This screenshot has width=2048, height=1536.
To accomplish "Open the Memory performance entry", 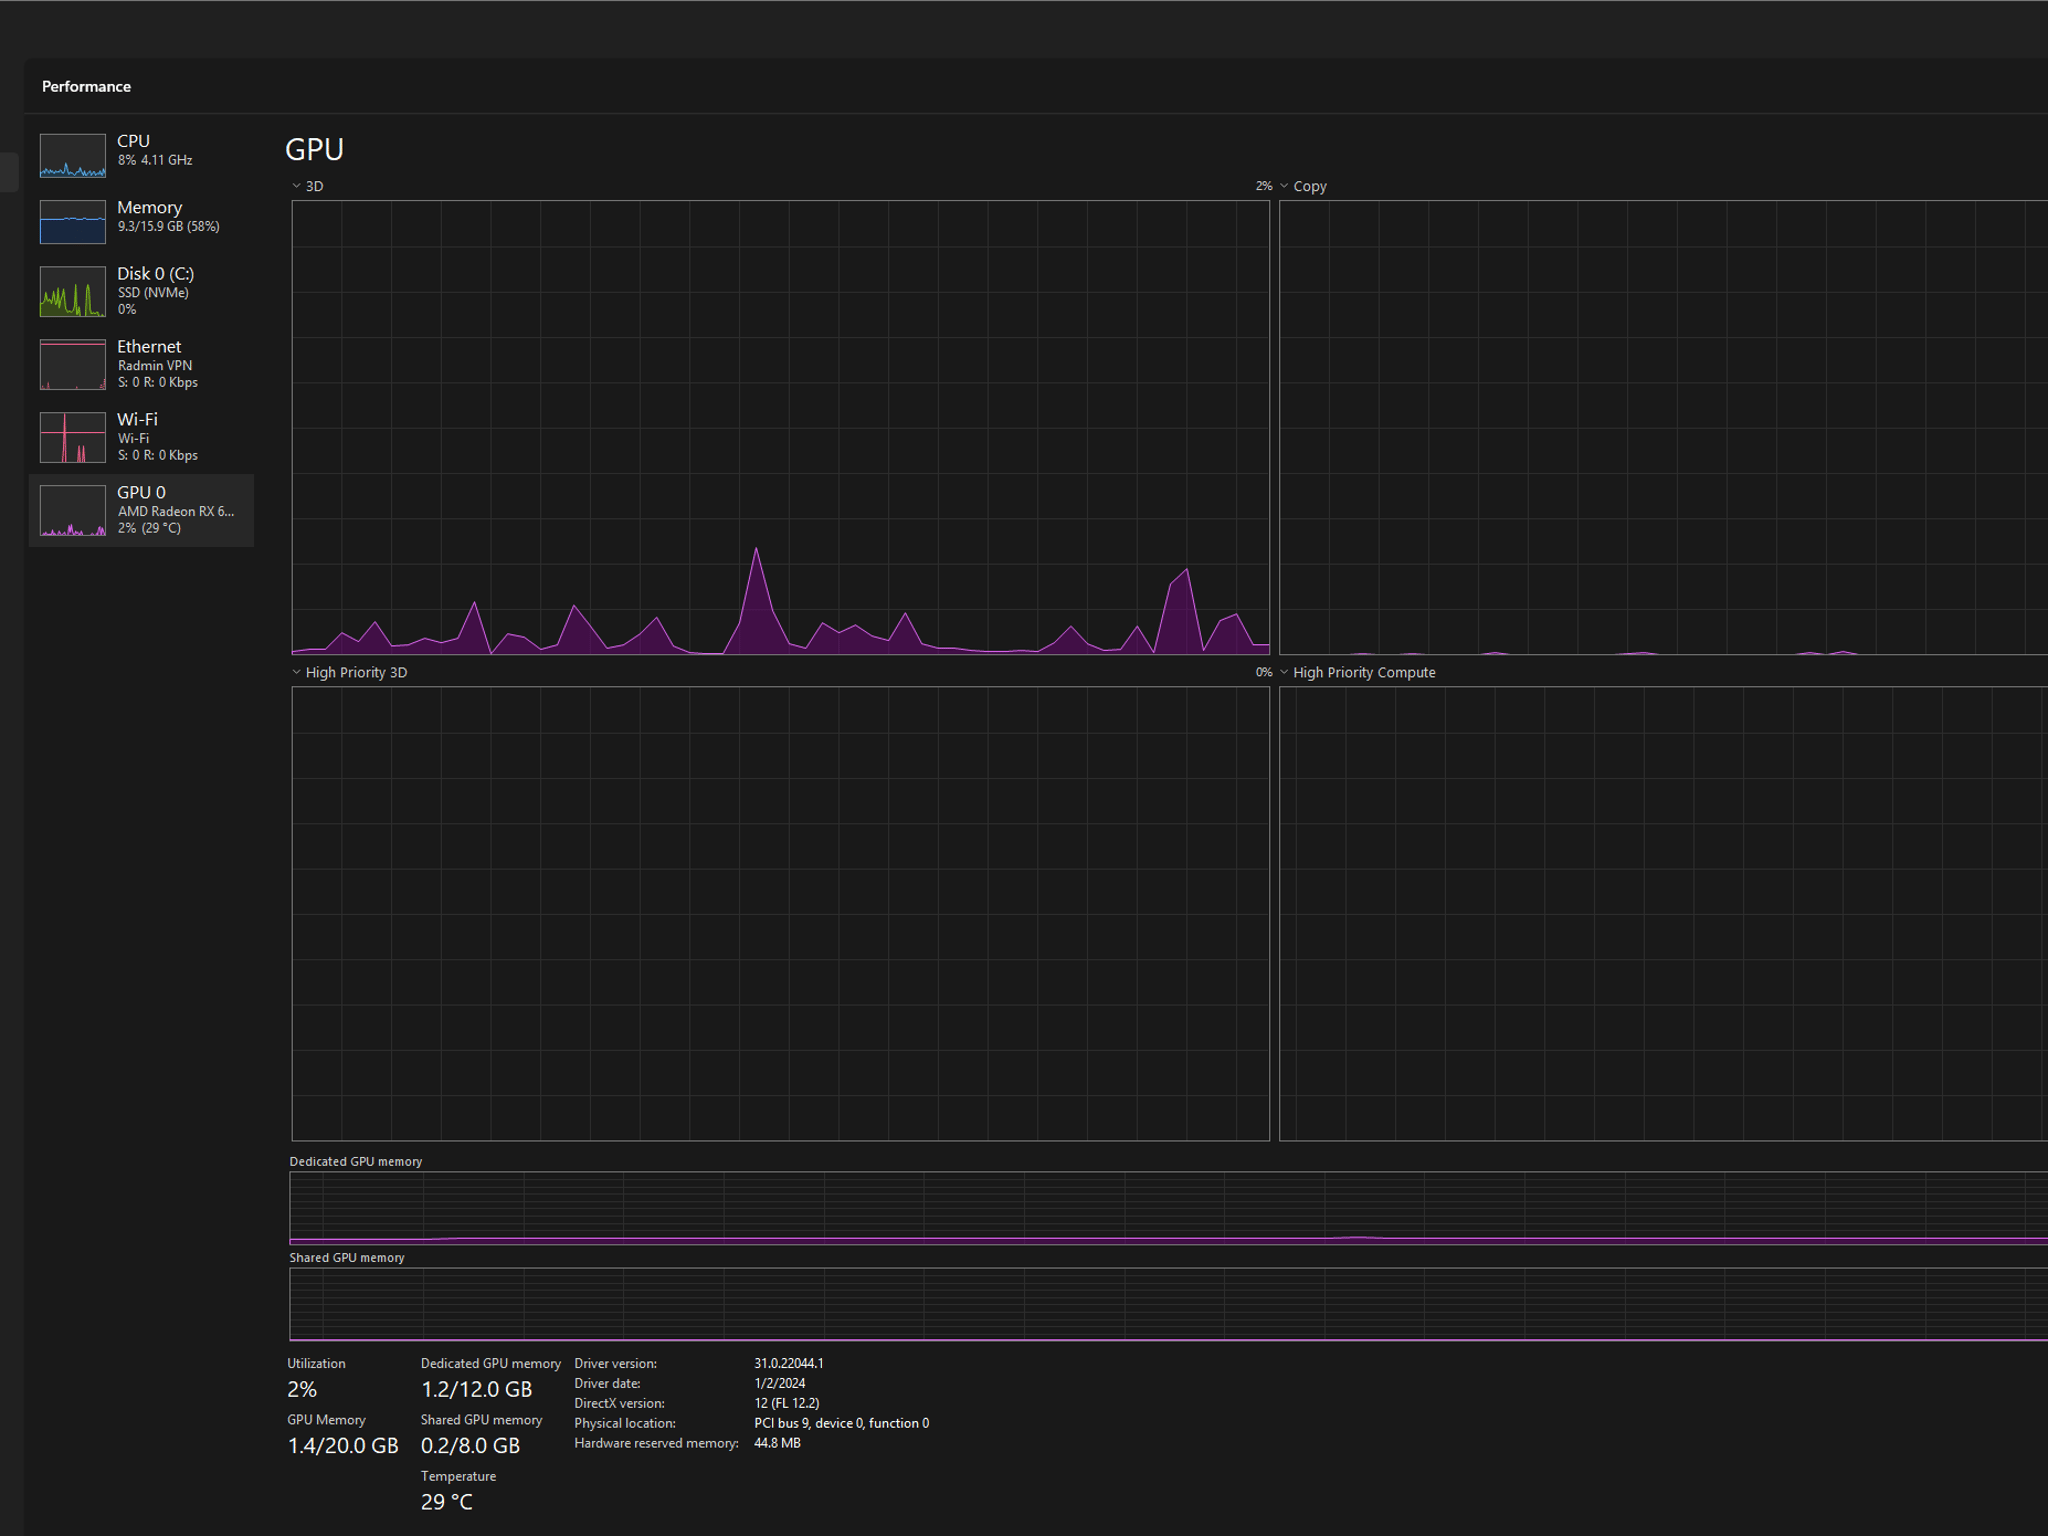I will pos(141,221).
